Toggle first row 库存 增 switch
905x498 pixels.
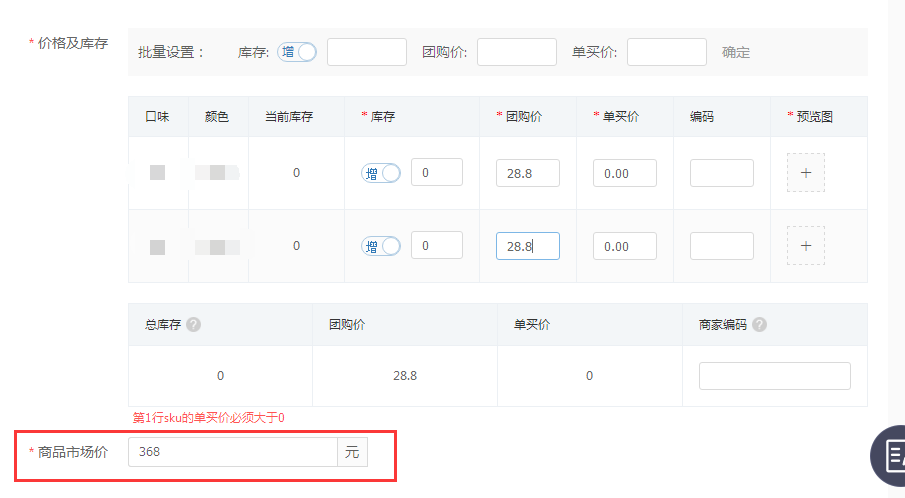(x=380, y=173)
